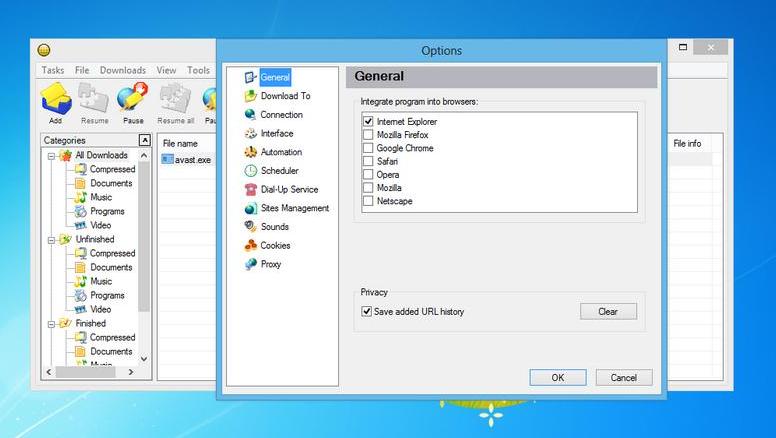Enable Mozilla Firefox integration
Screen dimensions: 776x438
(x=368, y=135)
